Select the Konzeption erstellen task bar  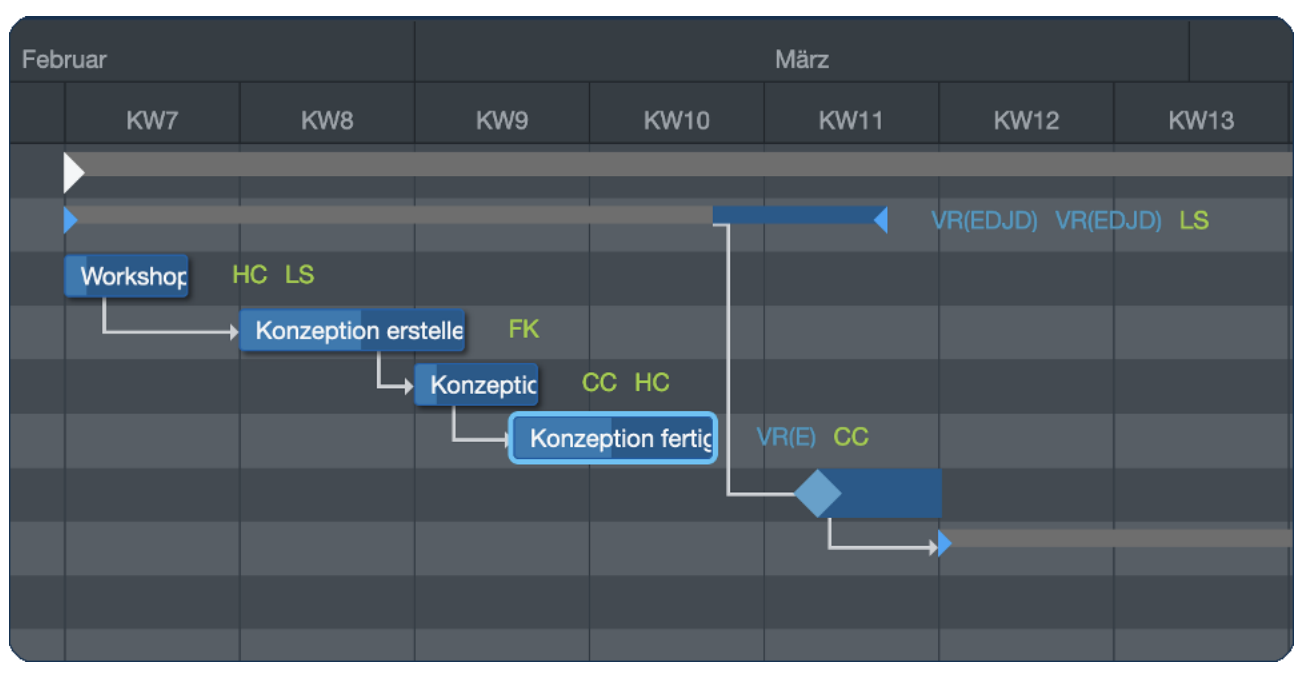click(352, 331)
